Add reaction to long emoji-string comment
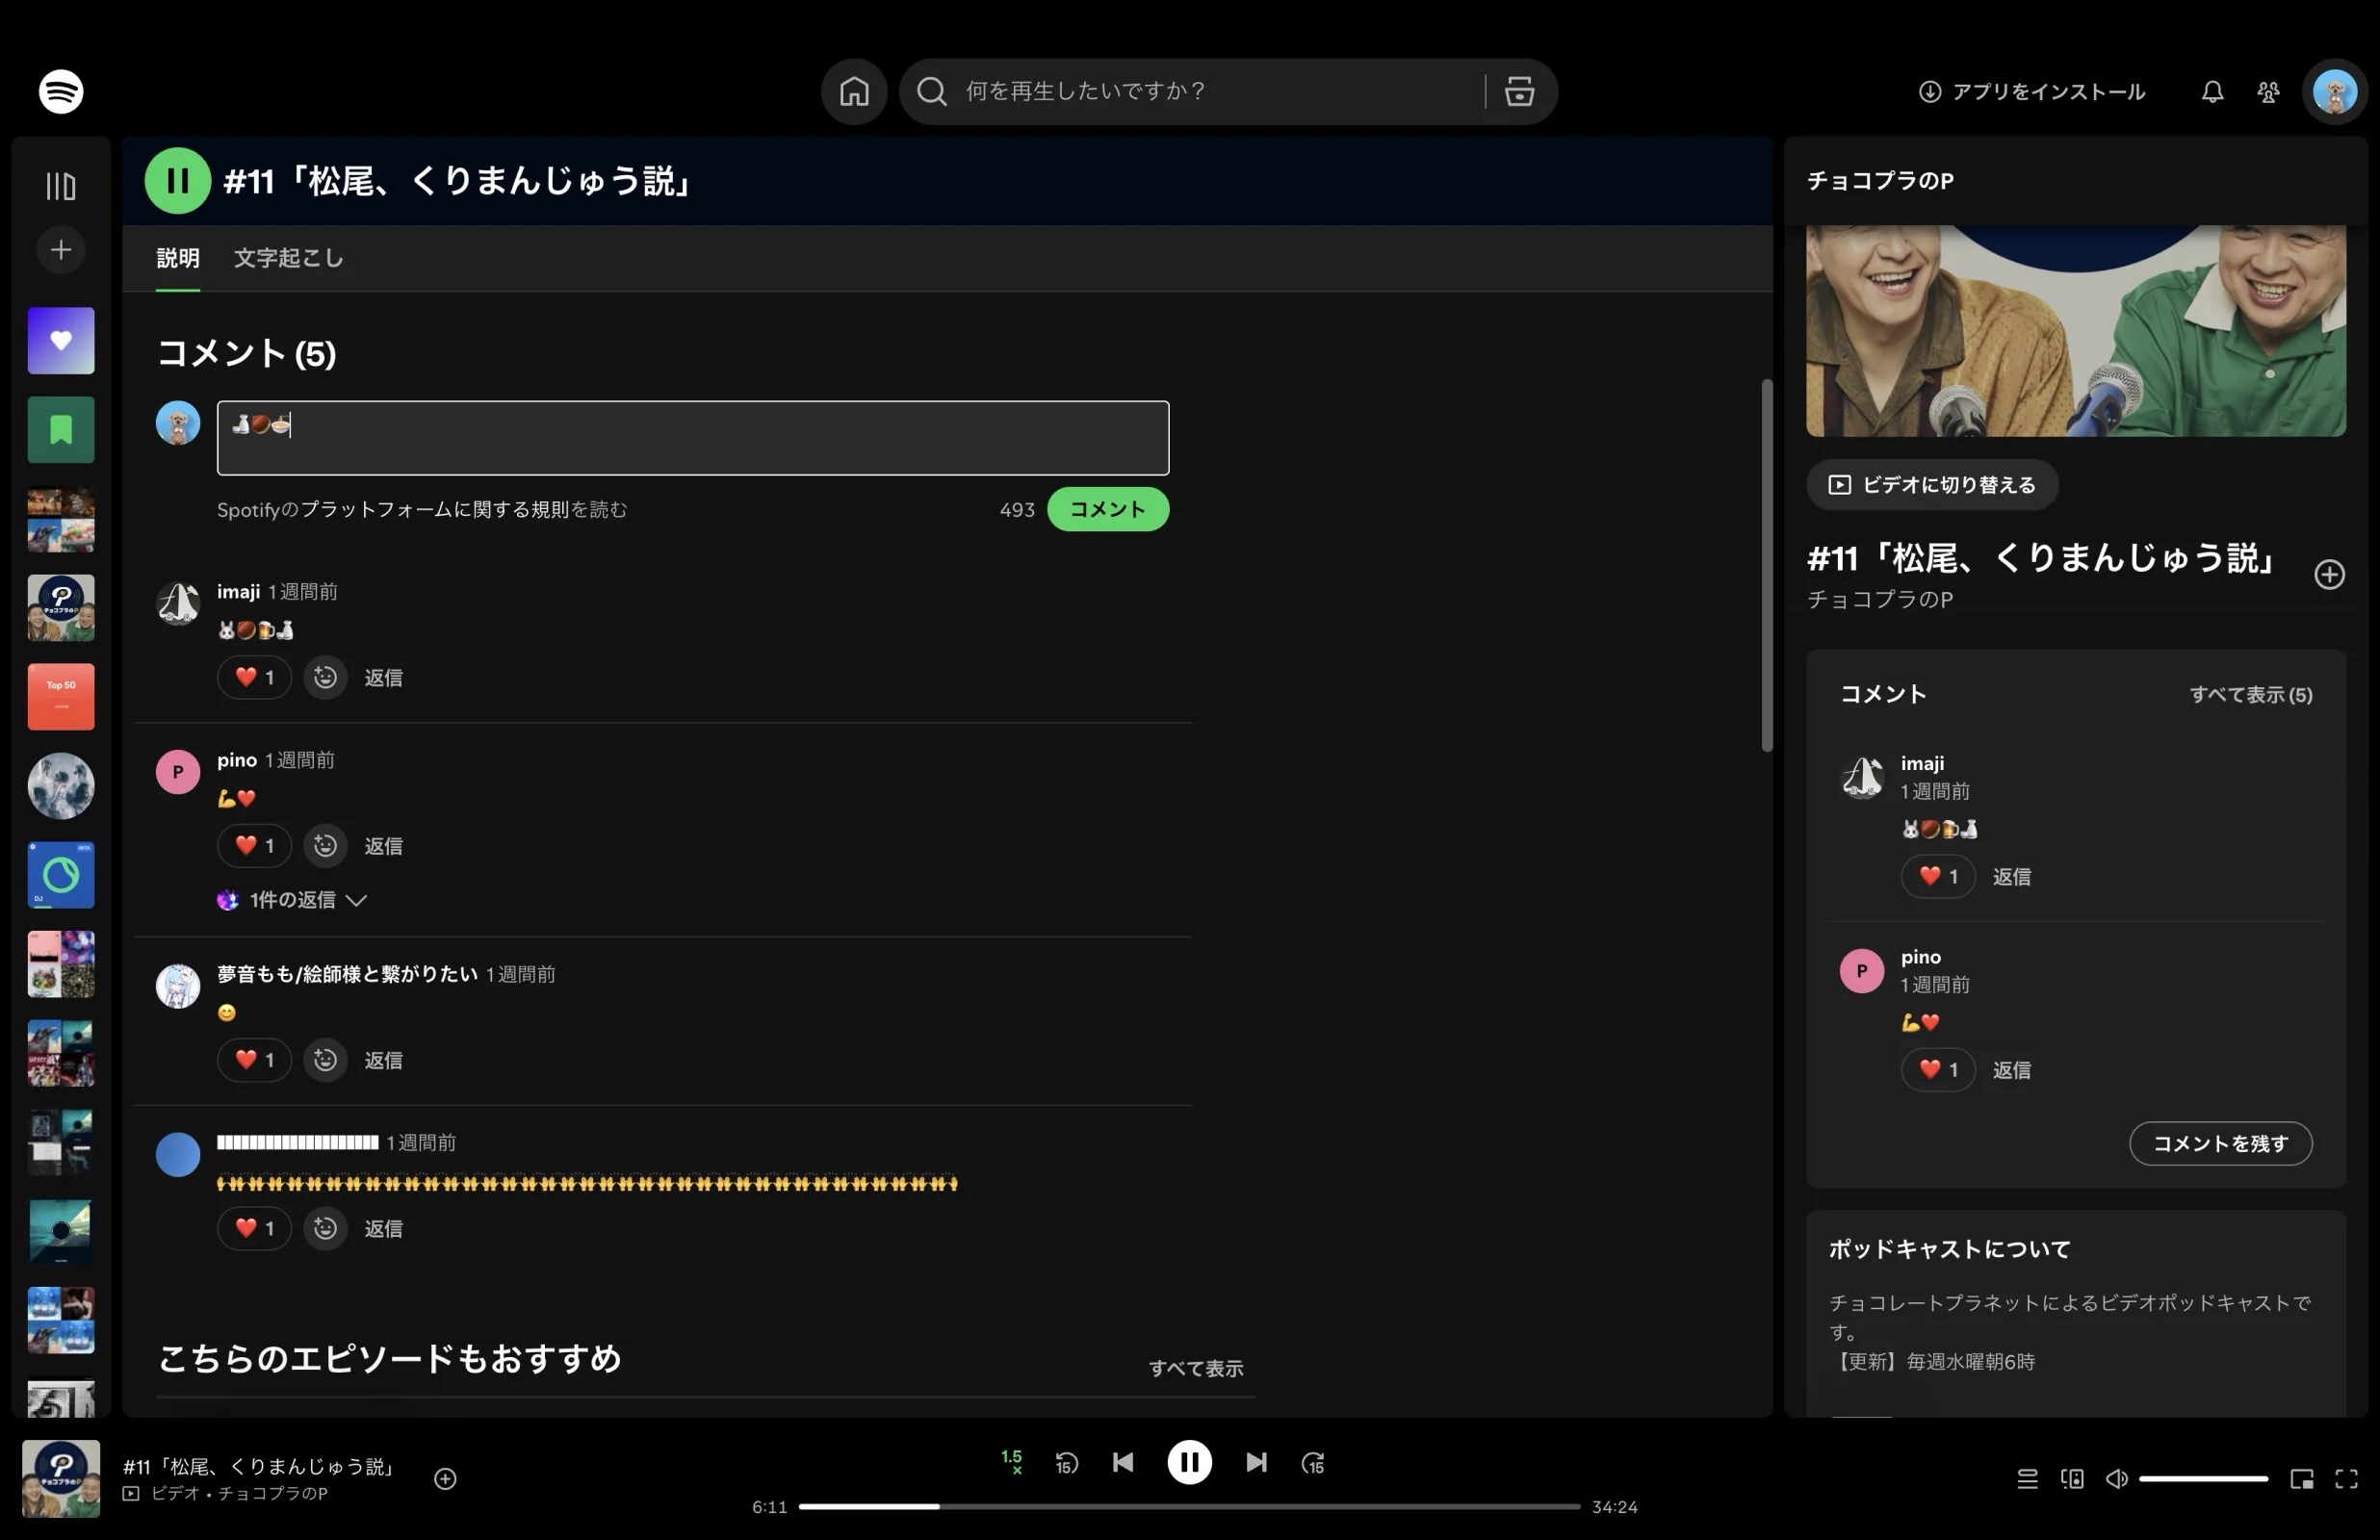2380x1540 pixels. (x=325, y=1228)
